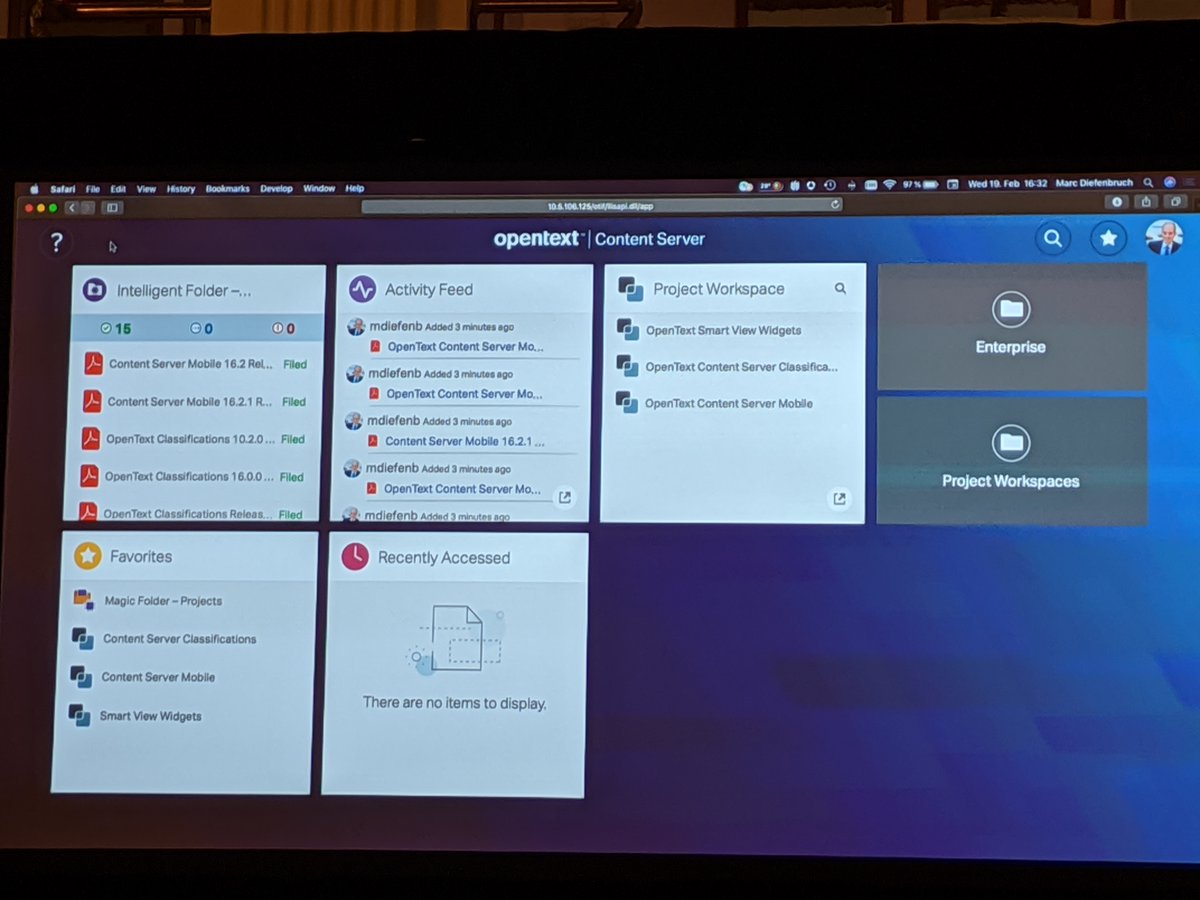
Task: Click the Activity Feed pulse icon
Action: point(362,289)
